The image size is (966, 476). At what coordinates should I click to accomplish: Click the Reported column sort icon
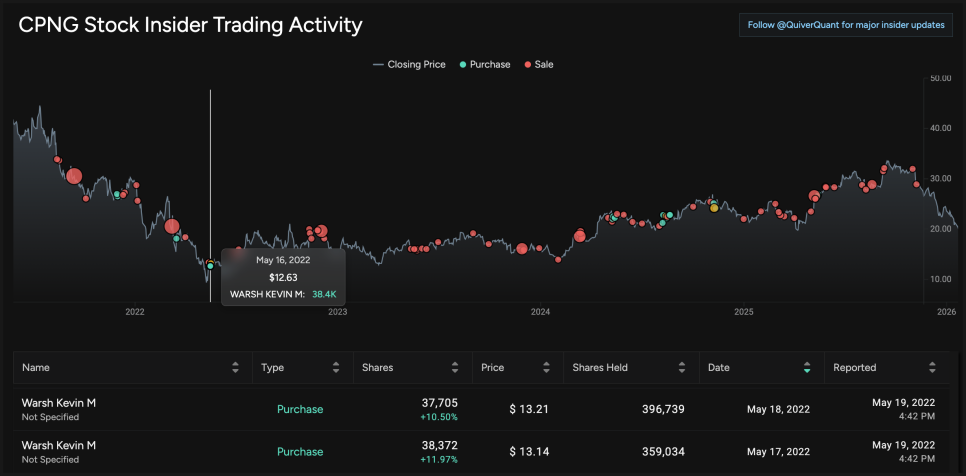tap(932, 367)
